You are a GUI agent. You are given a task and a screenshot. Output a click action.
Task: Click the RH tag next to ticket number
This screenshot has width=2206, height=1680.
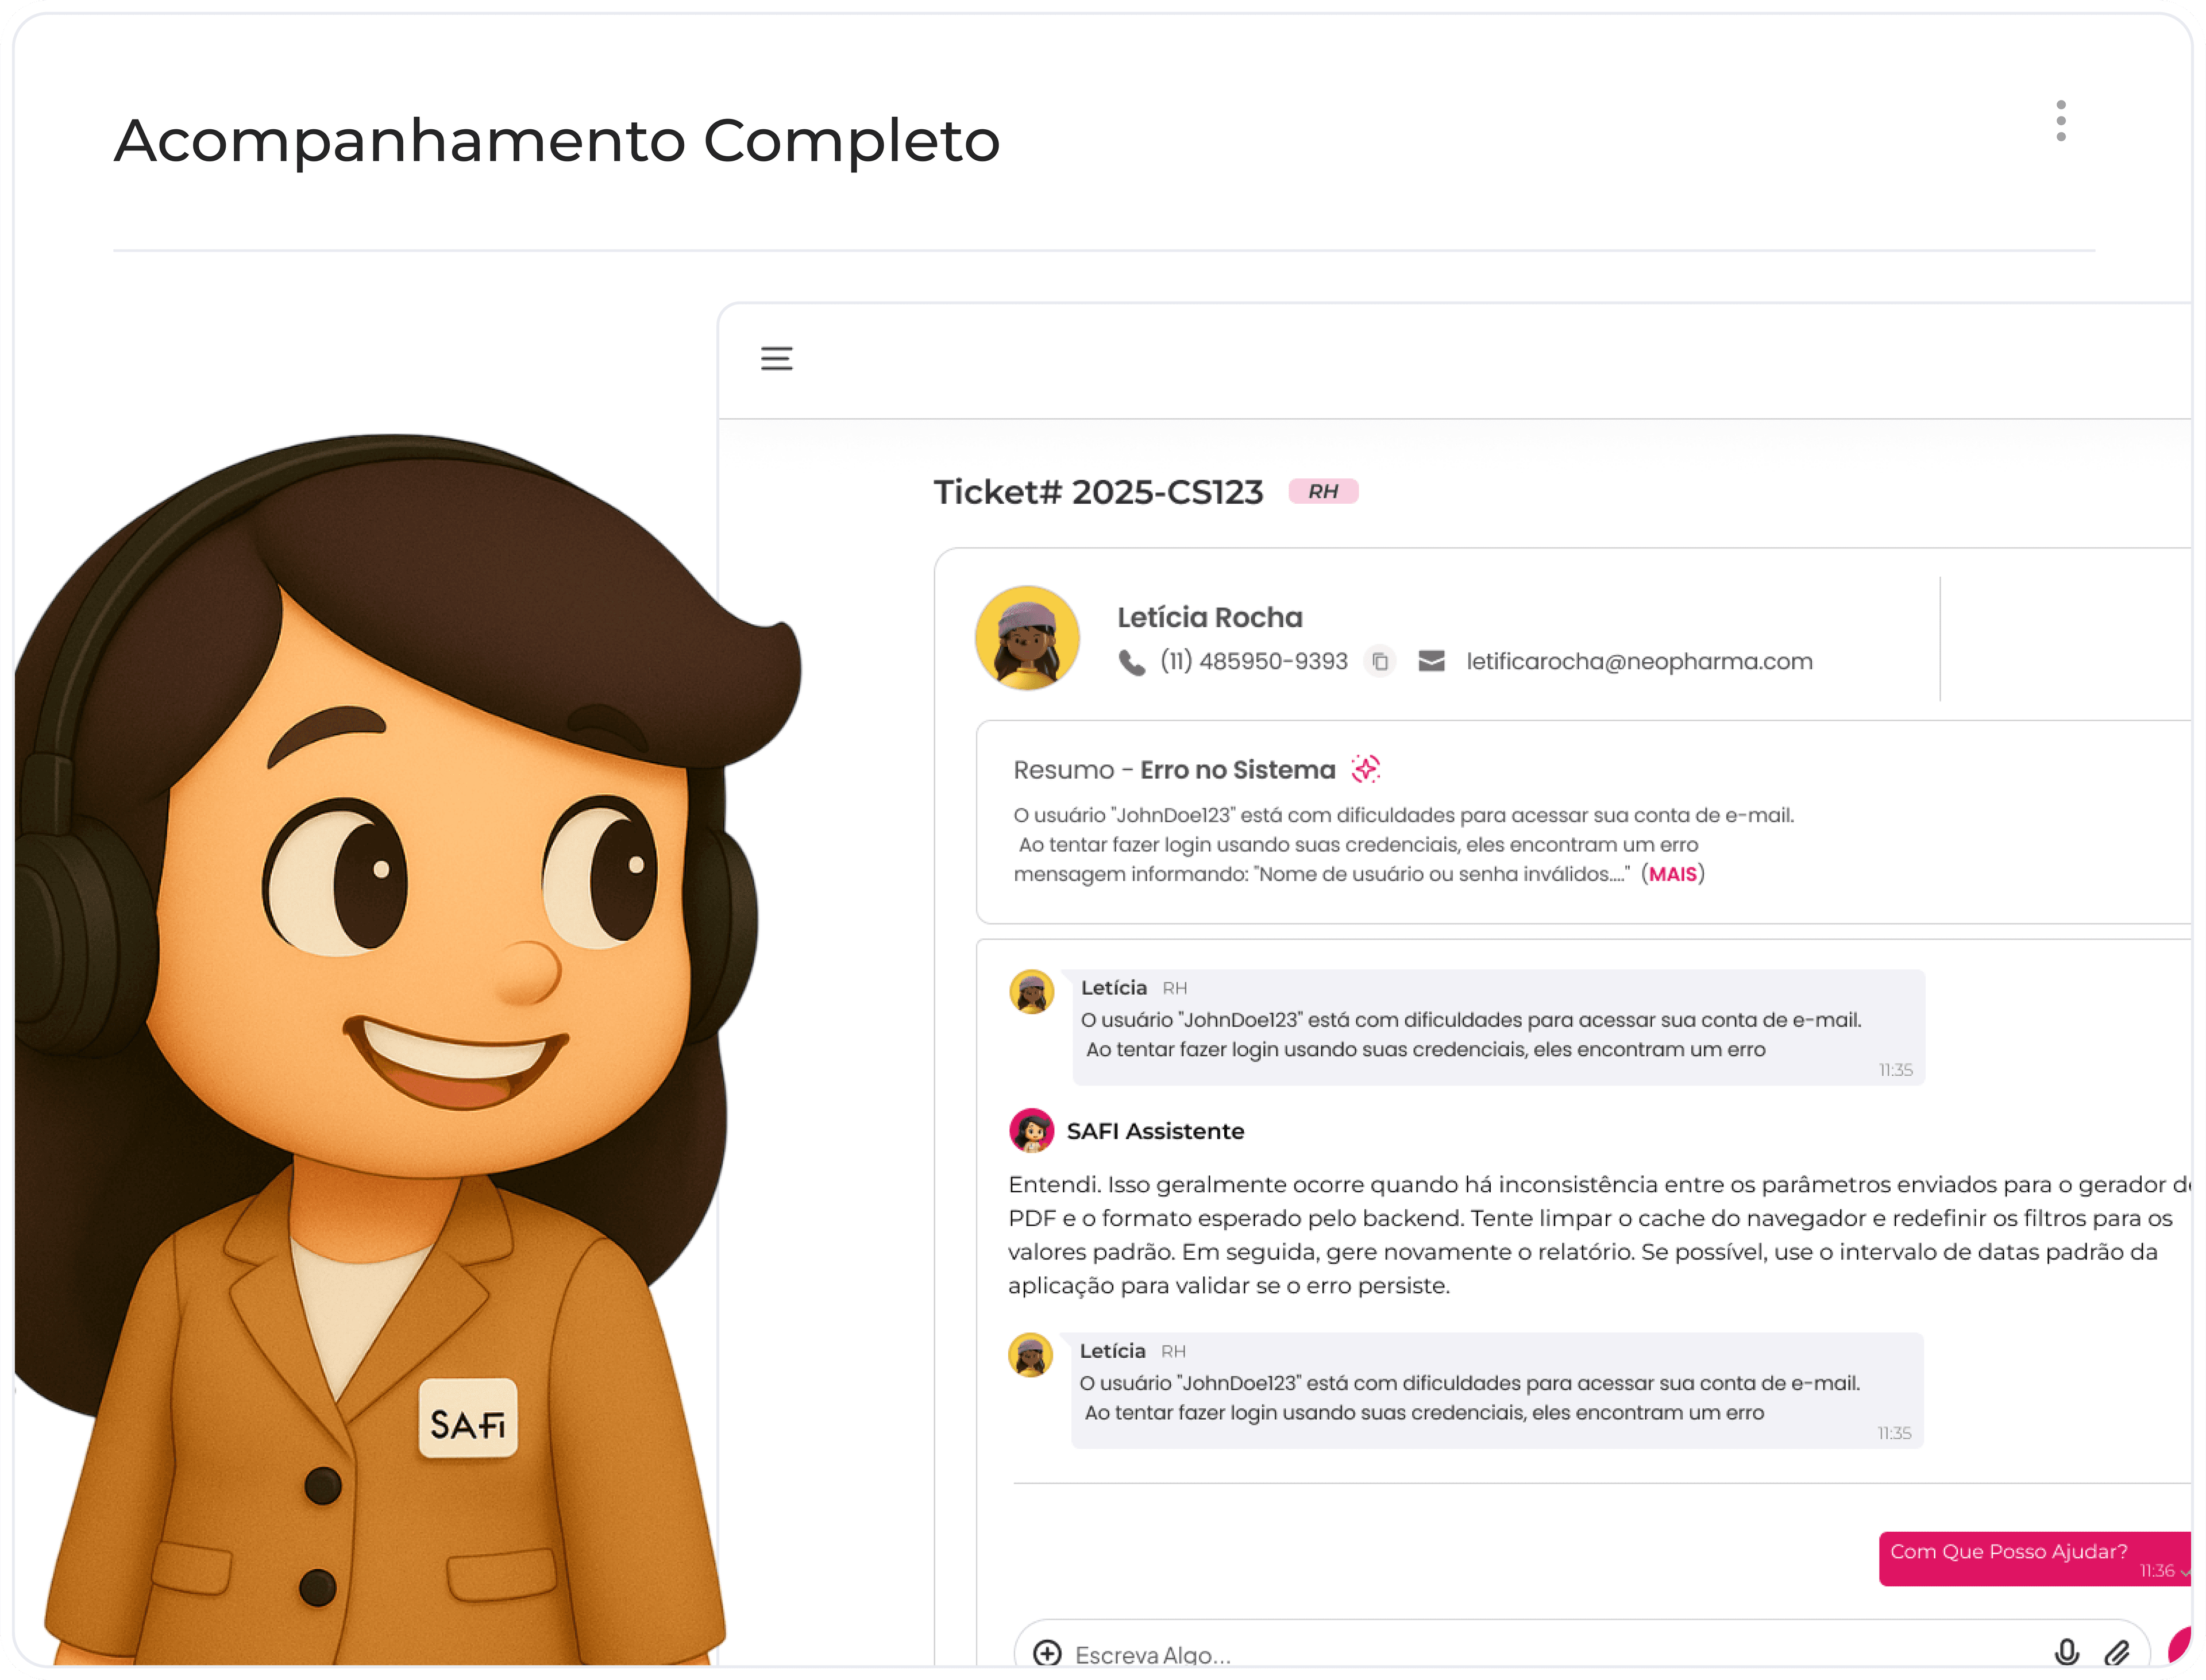(x=1322, y=491)
